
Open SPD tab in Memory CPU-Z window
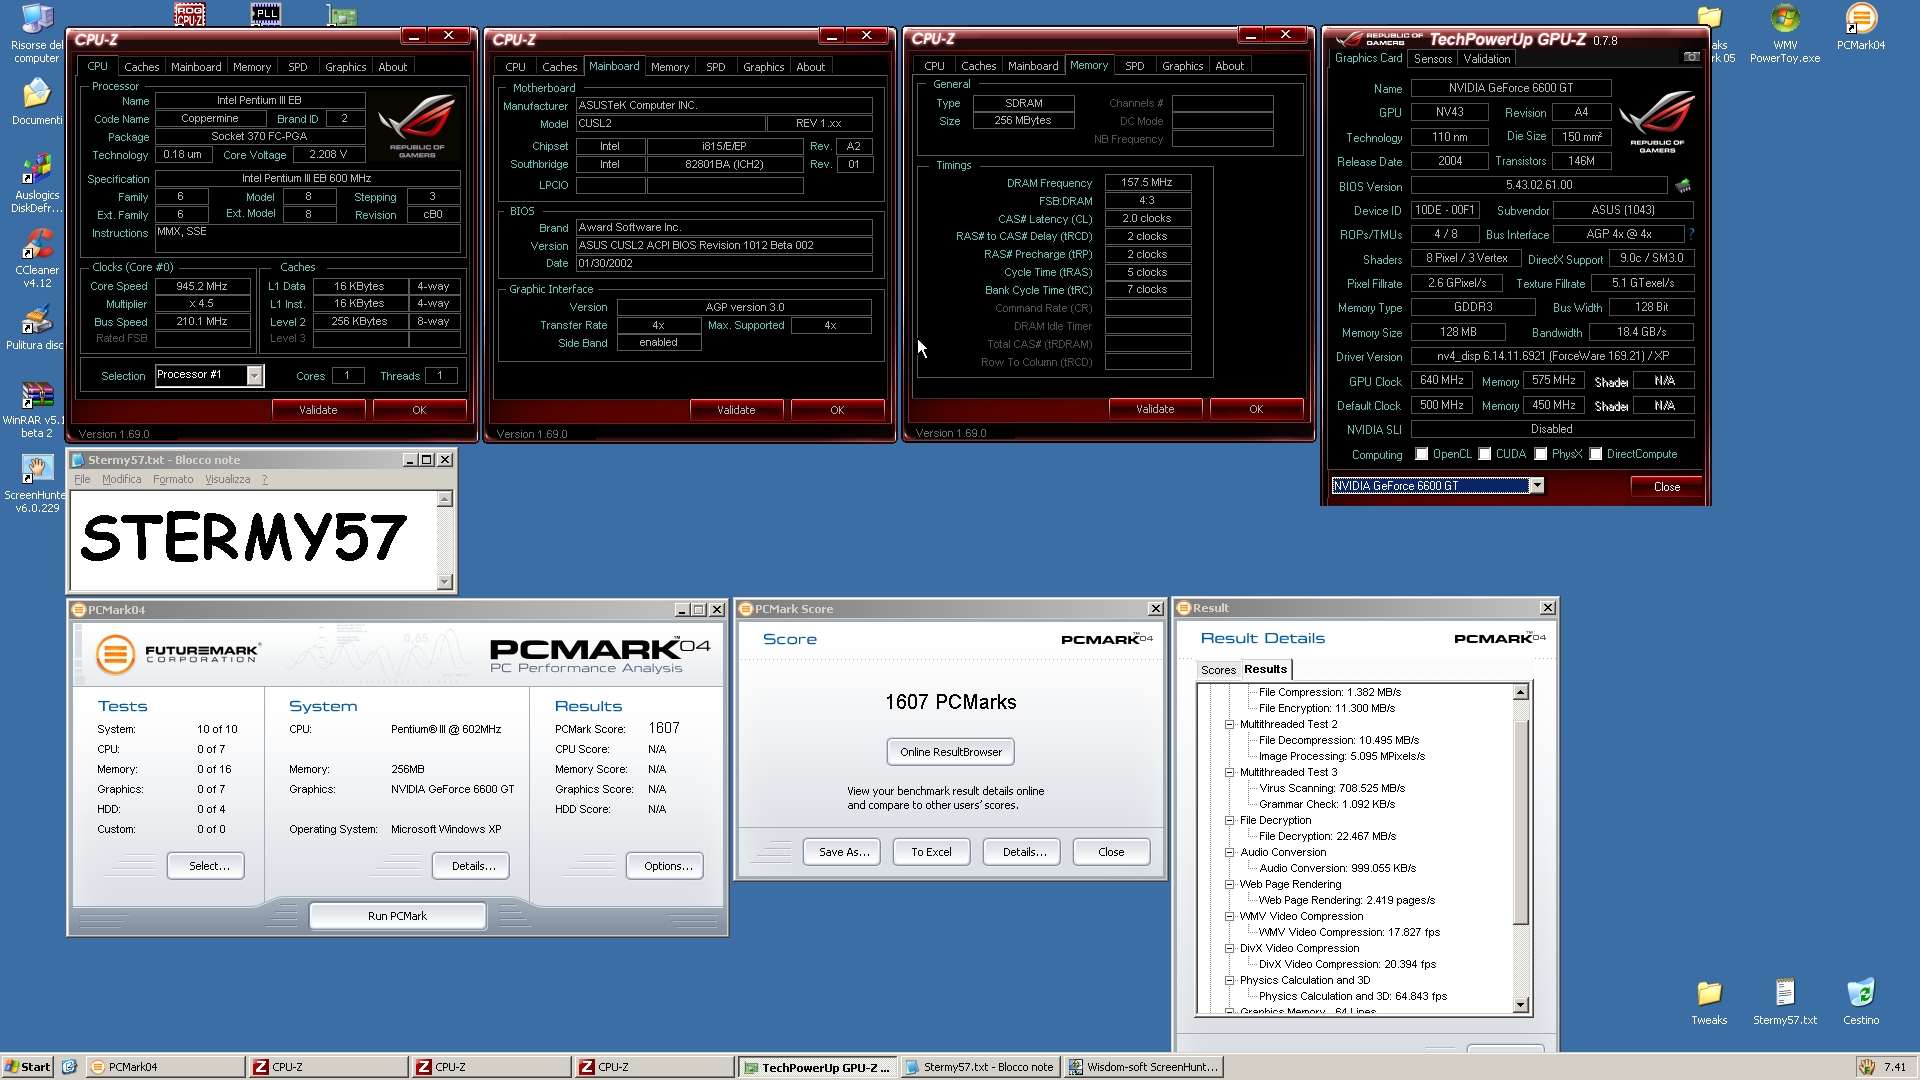pyautogui.click(x=1134, y=66)
